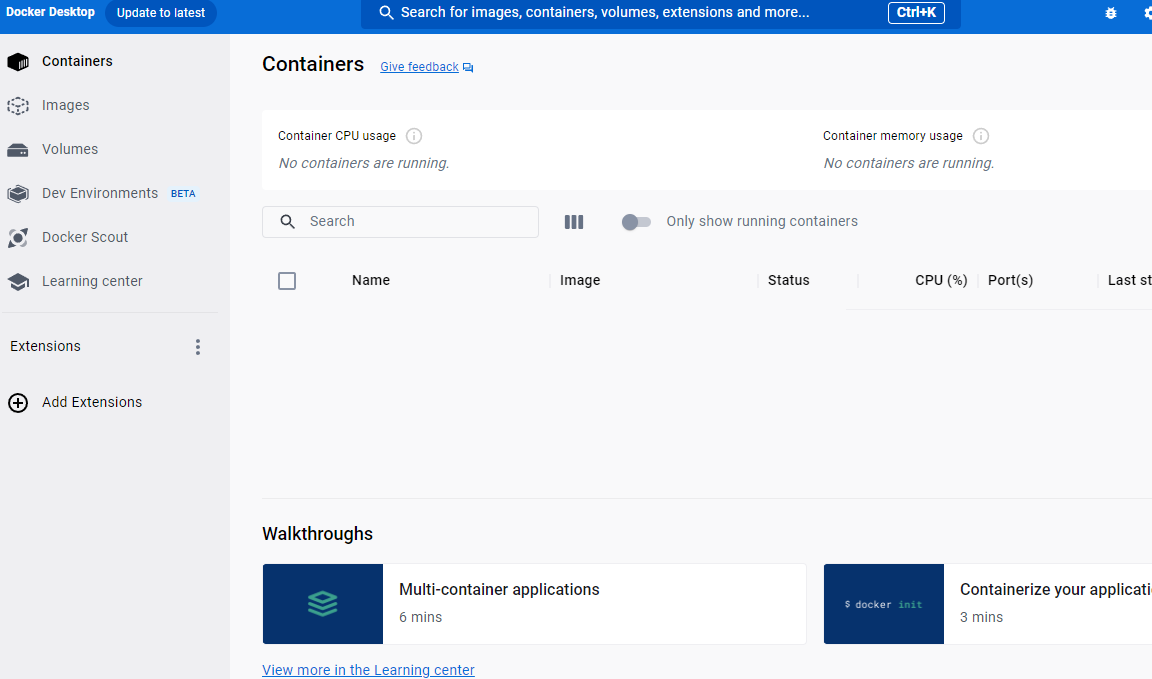The image size is (1152, 679).
Task: Click the Multi-container applications stack thumbnail
Action: tap(323, 604)
